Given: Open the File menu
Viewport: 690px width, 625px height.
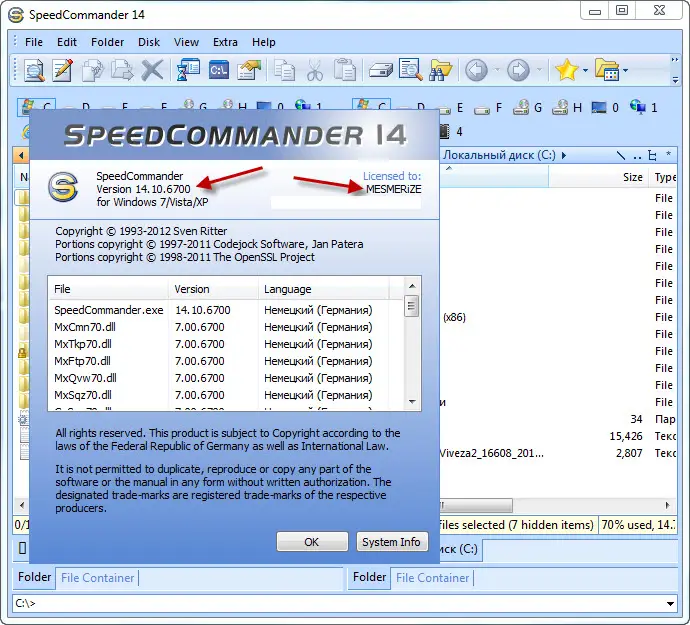Looking at the screenshot, I should point(34,42).
